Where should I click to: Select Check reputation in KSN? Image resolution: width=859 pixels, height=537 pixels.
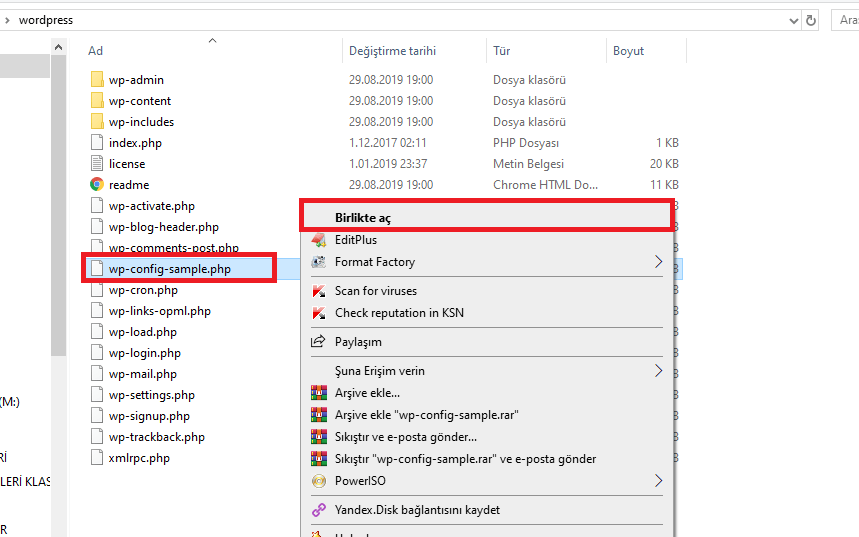(x=399, y=313)
